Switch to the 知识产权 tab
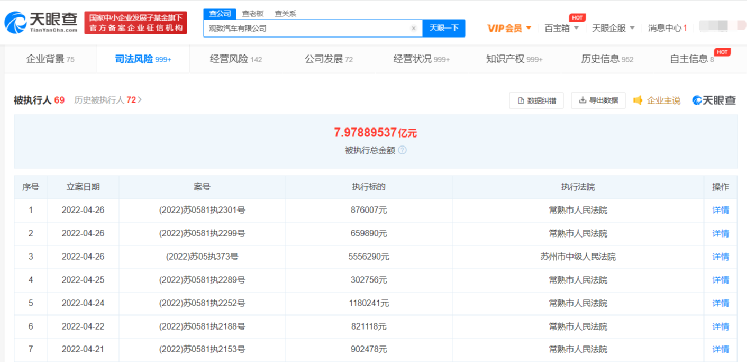This screenshot has width=747, height=362. pyautogui.click(x=514, y=59)
